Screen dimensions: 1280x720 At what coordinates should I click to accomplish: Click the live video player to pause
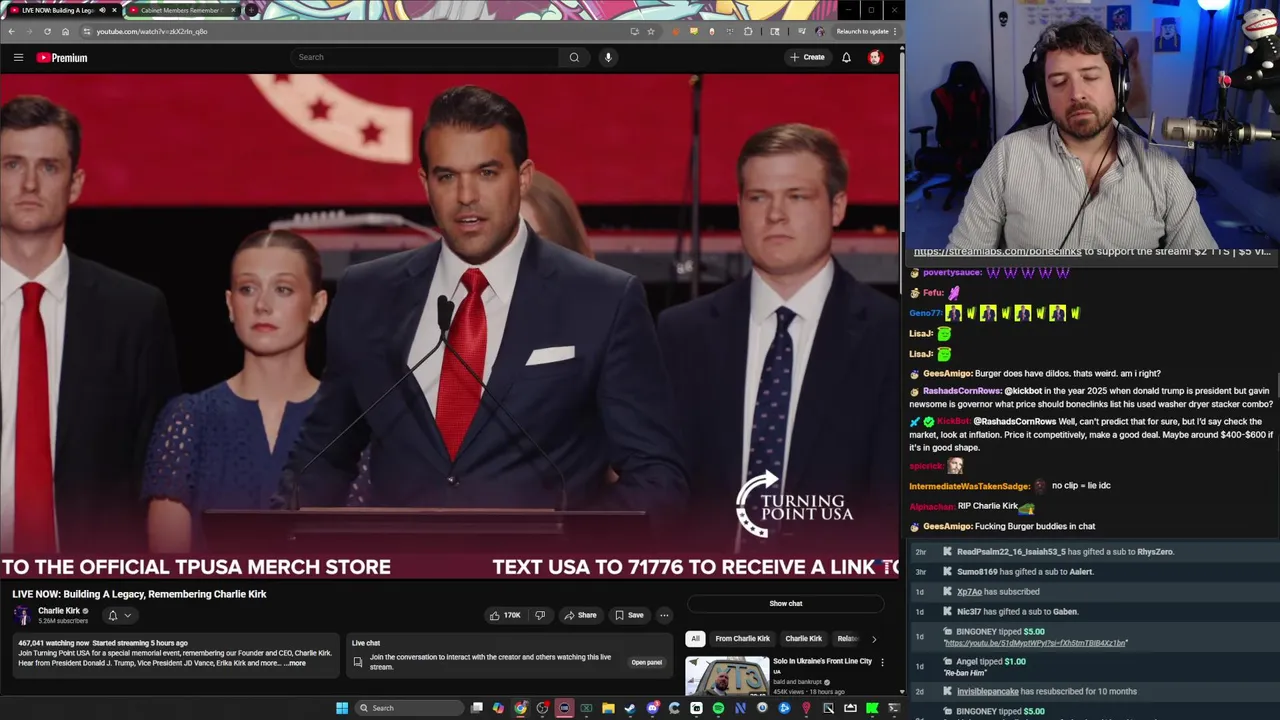[x=450, y=325]
